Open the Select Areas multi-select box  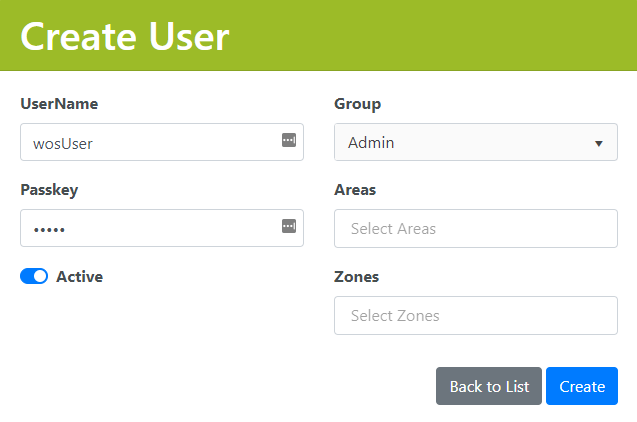475,228
